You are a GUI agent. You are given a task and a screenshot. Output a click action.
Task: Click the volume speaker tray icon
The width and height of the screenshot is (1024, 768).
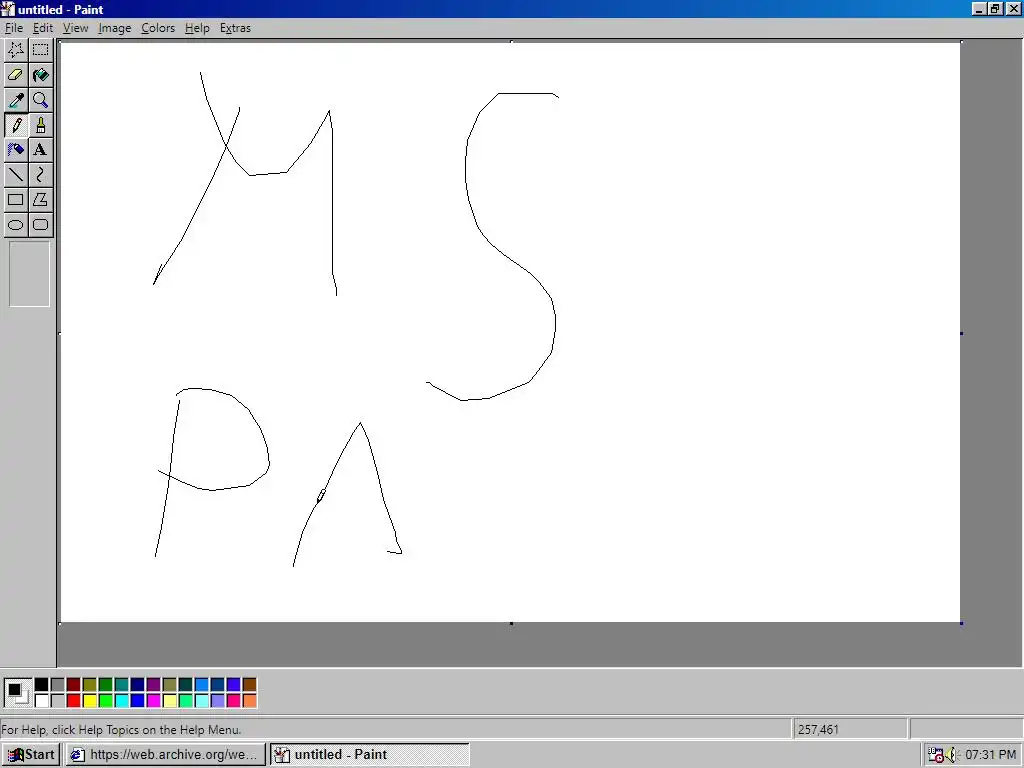click(952, 755)
